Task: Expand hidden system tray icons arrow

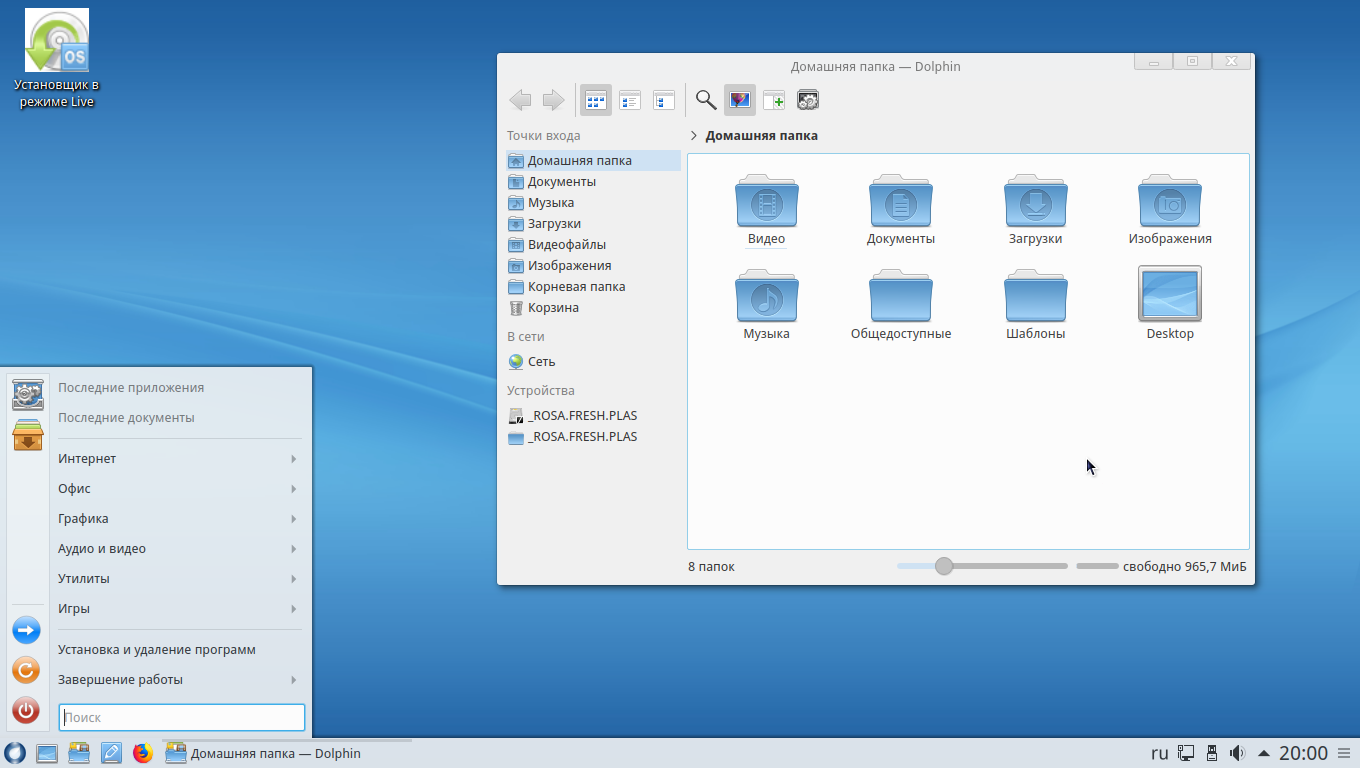Action: [x=1264, y=753]
